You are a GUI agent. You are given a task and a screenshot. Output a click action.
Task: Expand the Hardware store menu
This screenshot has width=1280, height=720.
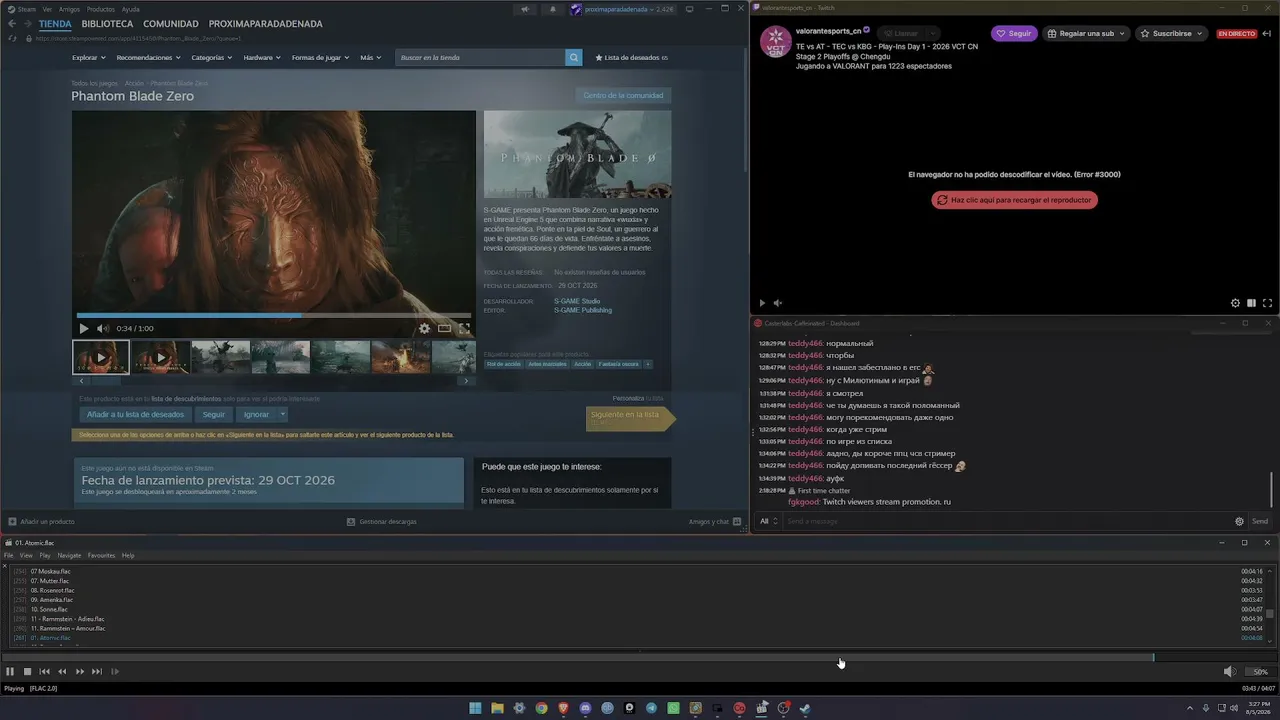262,58
